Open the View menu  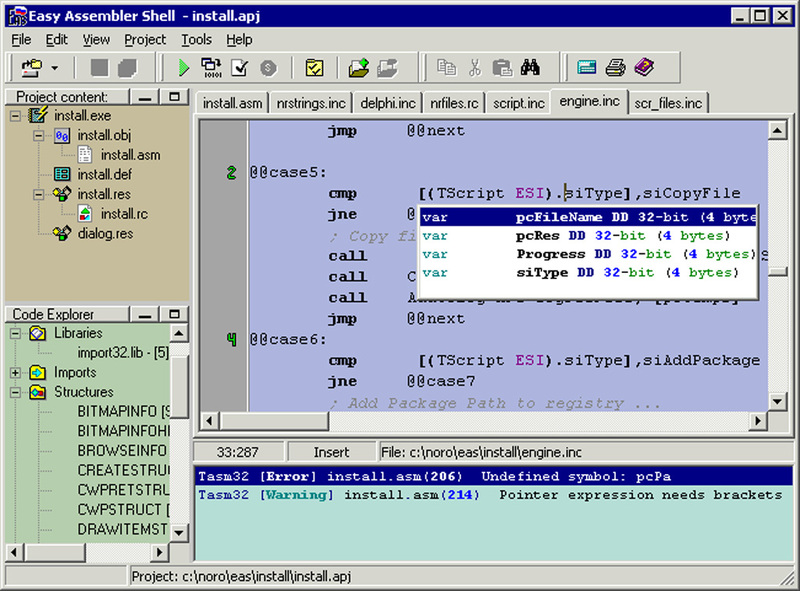coord(96,39)
